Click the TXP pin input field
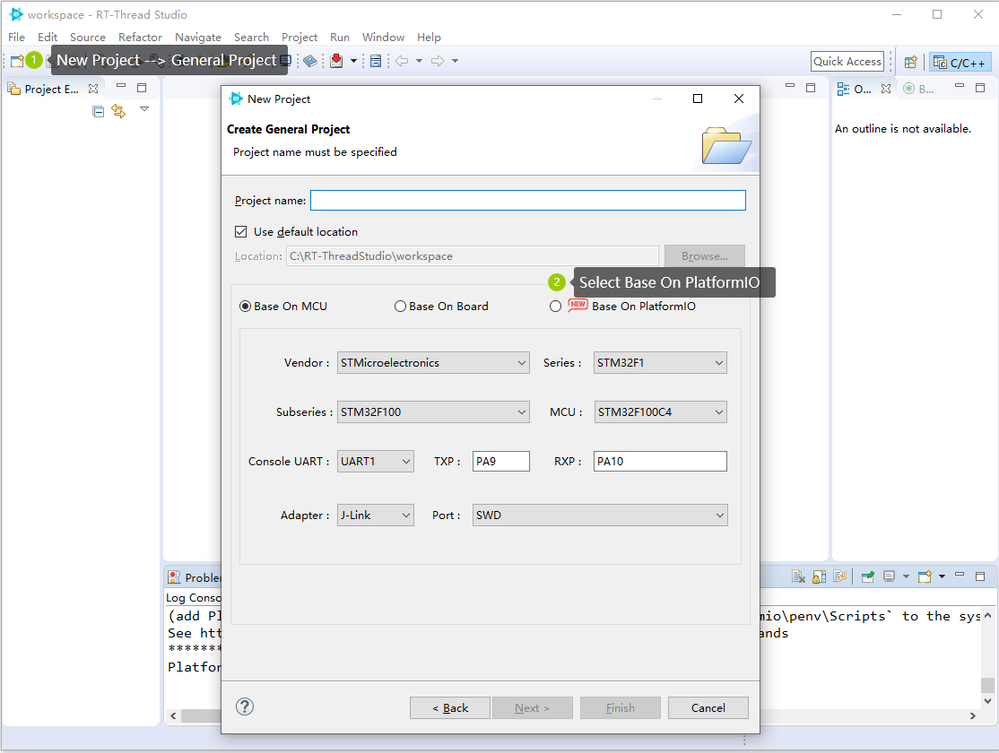This screenshot has height=753, width=999. [x=501, y=461]
